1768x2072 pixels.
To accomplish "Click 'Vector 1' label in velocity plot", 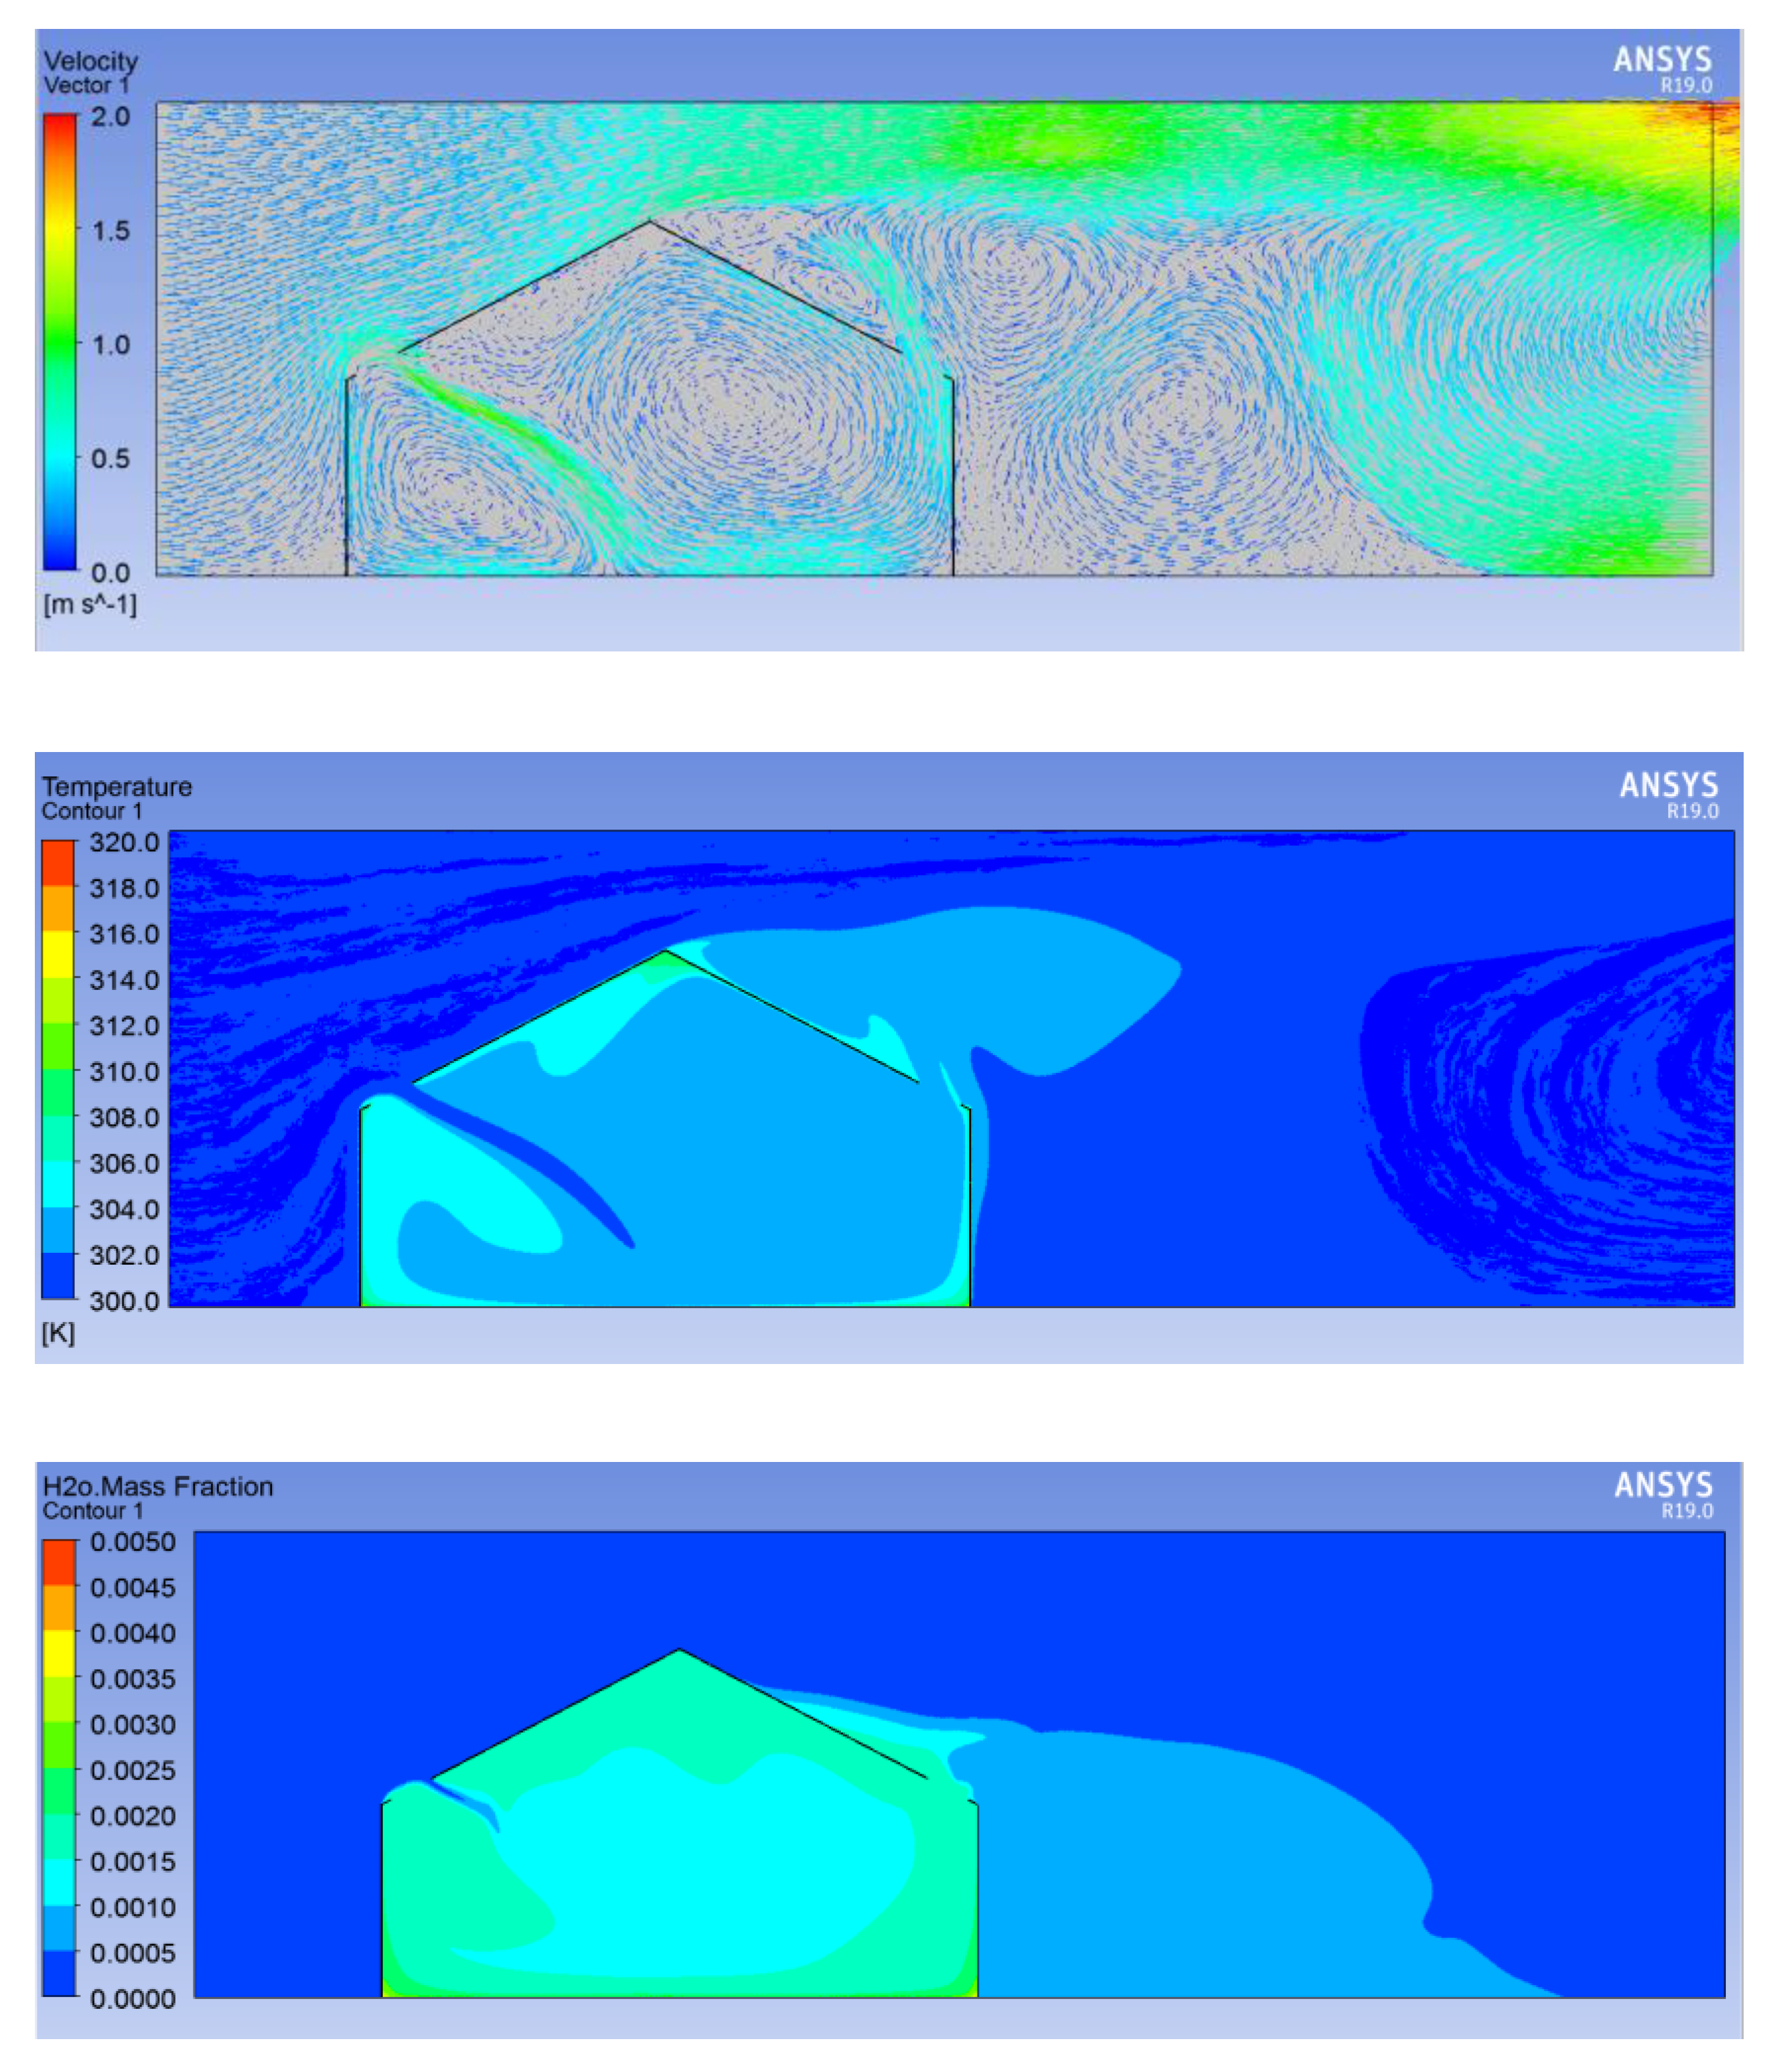I will [x=86, y=85].
